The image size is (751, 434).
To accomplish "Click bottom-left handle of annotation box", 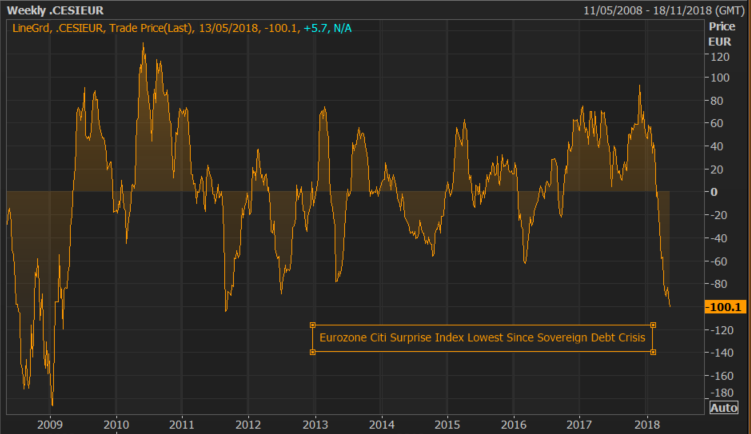I will pyautogui.click(x=313, y=352).
